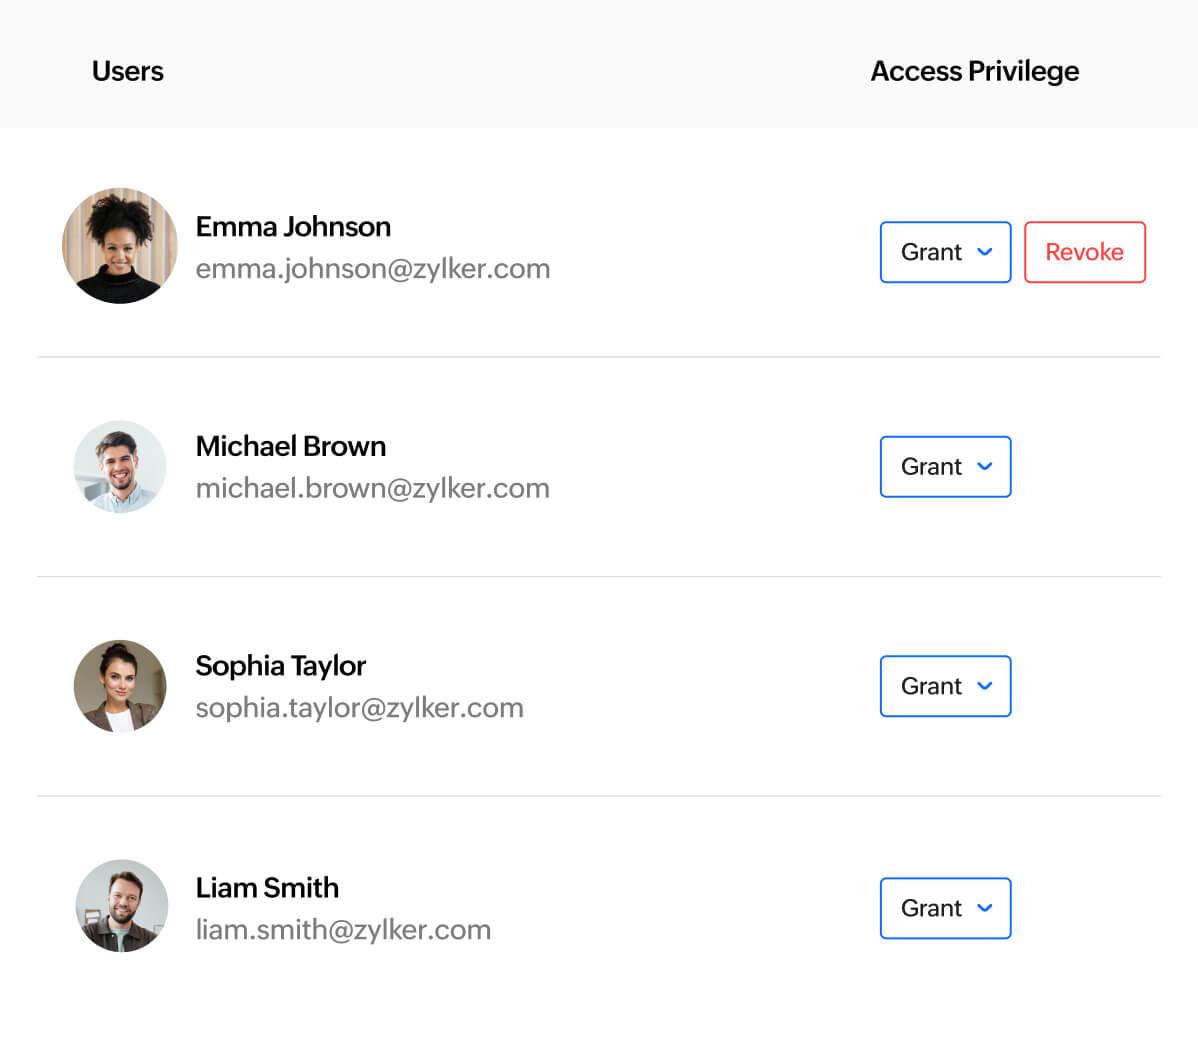This screenshot has height=1046, width=1198.
Task: Open Emma Johnson's Grant dropdown
Action: (x=945, y=252)
